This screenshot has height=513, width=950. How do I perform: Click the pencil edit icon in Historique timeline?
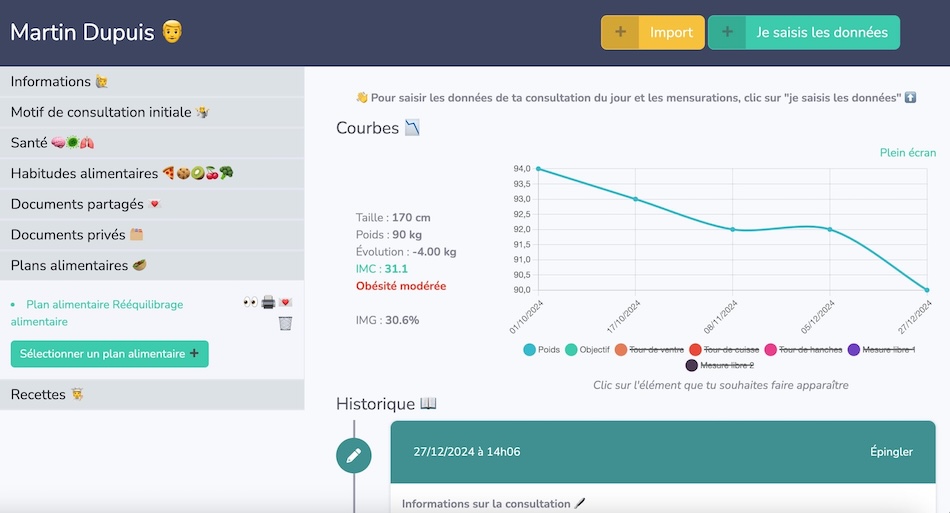pyautogui.click(x=353, y=455)
